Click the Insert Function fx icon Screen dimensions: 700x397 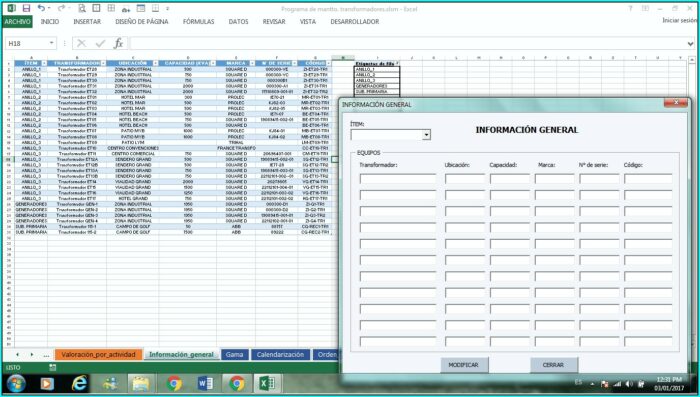[x=118, y=43]
